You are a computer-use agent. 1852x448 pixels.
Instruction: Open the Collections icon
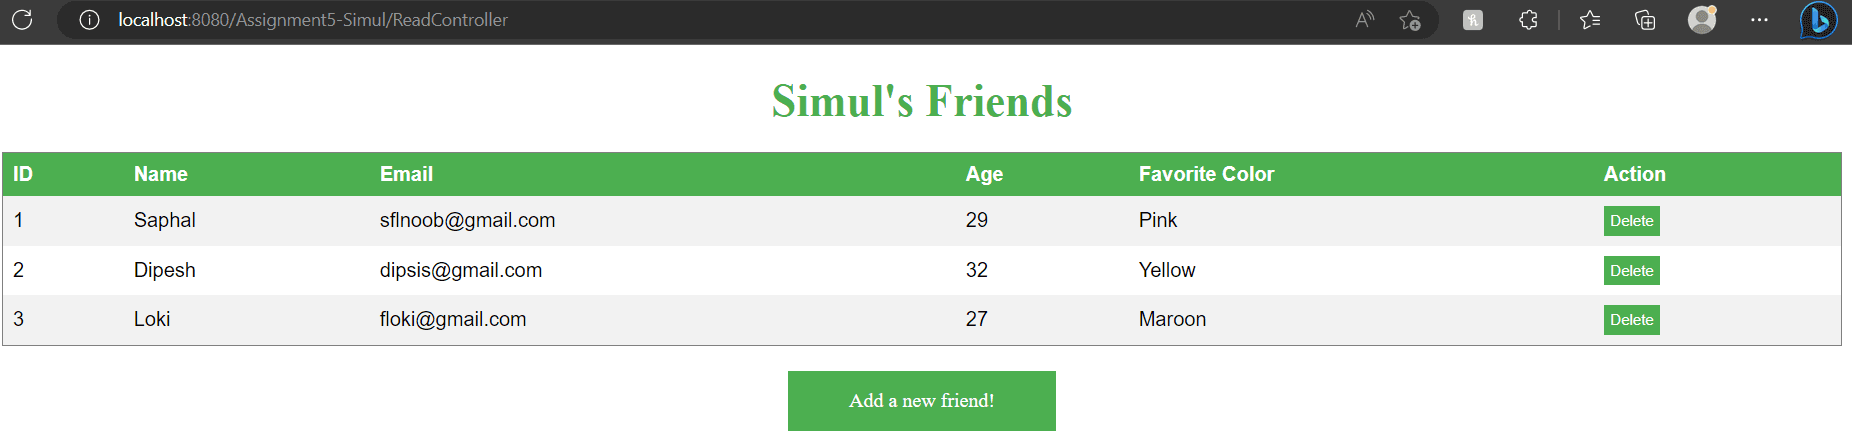point(1645,20)
